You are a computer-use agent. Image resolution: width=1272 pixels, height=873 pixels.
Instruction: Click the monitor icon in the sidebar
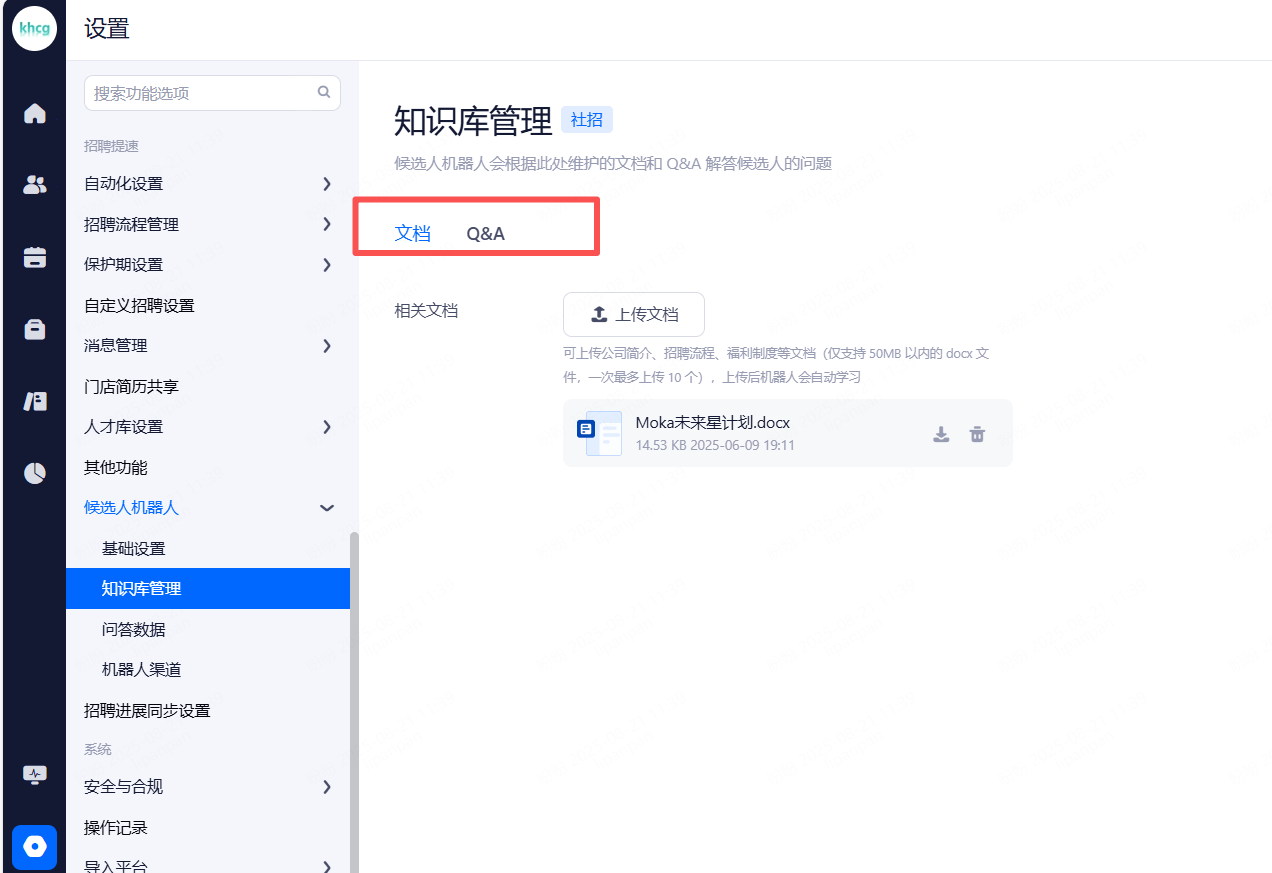35,775
